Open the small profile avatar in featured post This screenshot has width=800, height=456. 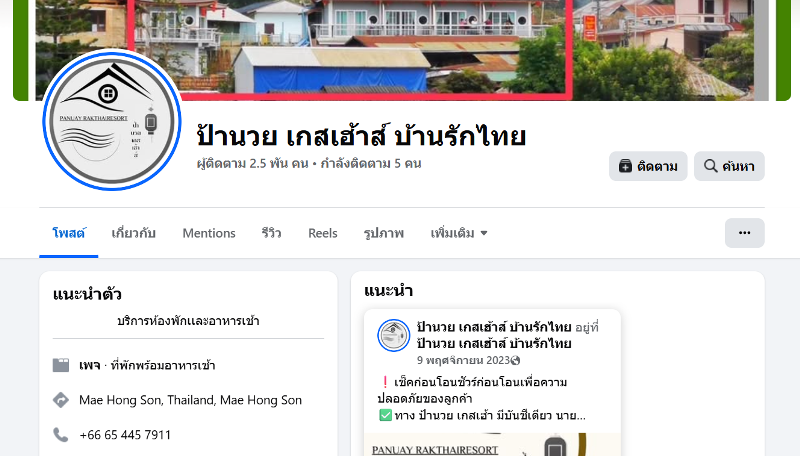pyautogui.click(x=393, y=336)
